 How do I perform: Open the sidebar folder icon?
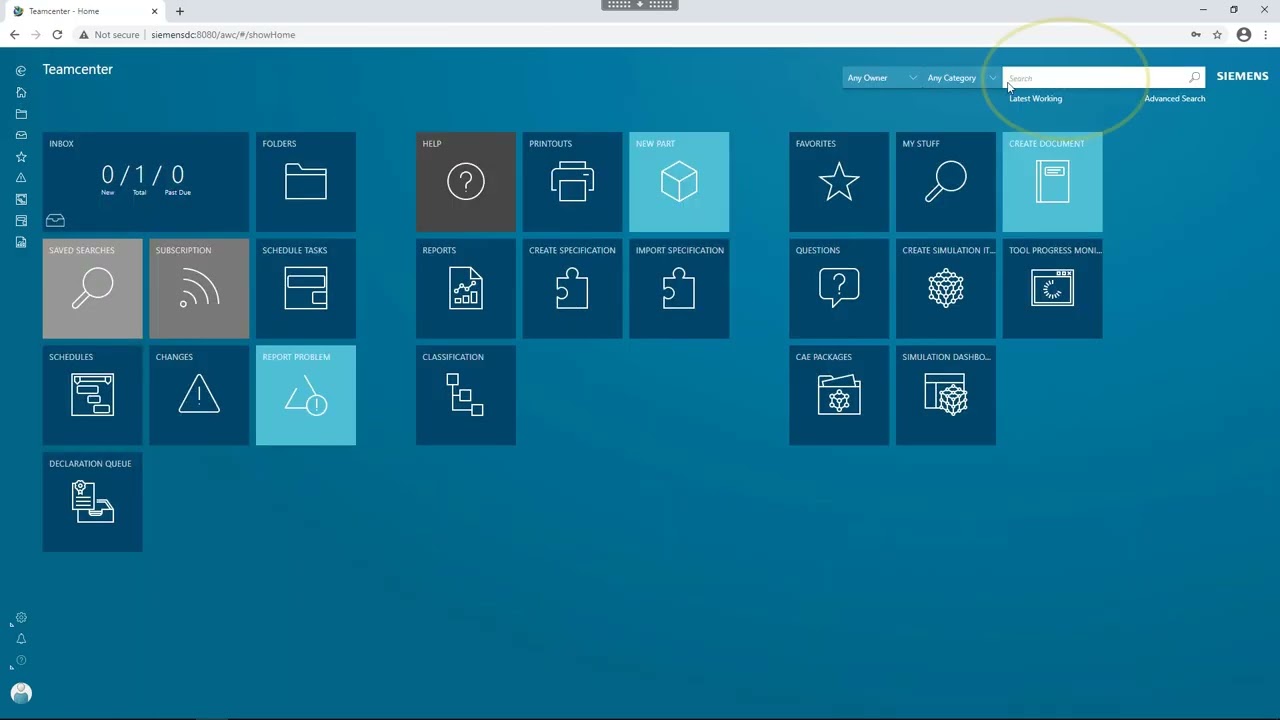[21, 114]
